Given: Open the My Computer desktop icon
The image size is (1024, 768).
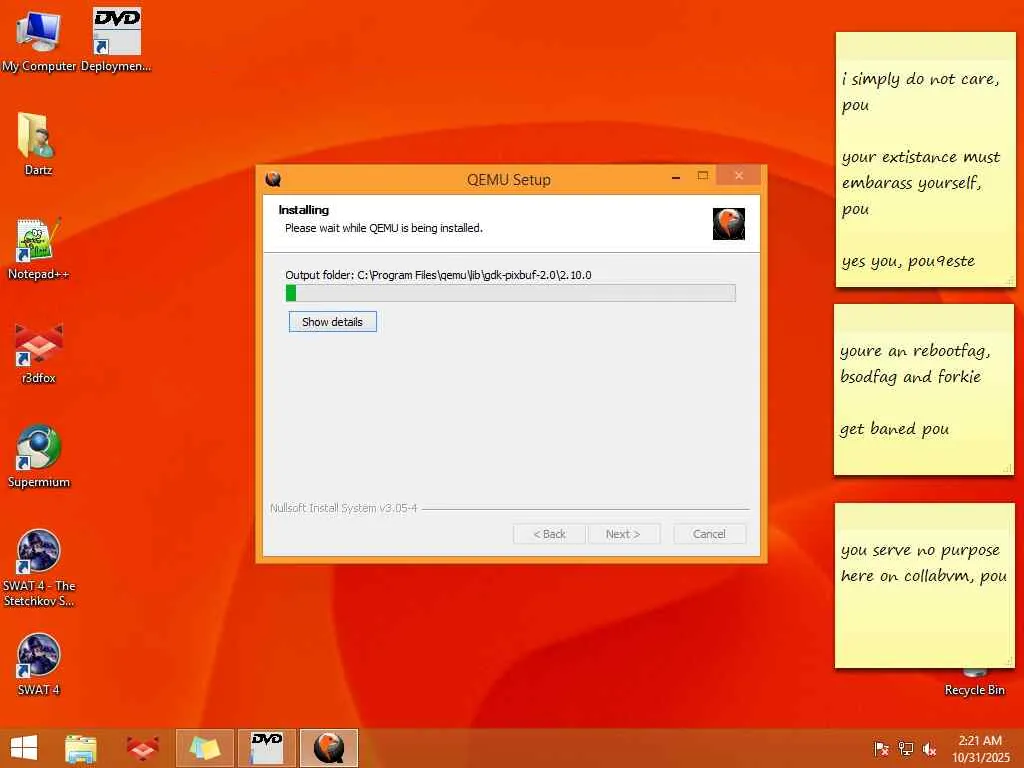Looking at the screenshot, I should click(39, 40).
